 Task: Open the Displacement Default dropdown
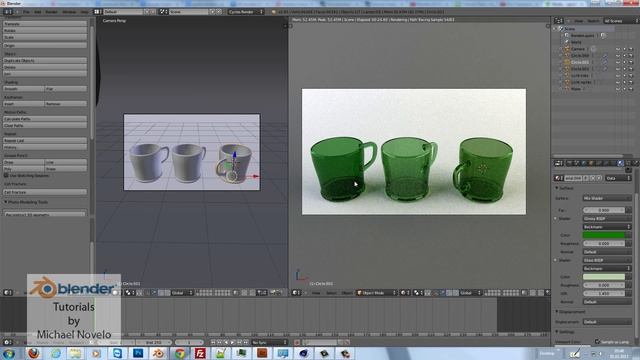[x=607, y=322]
